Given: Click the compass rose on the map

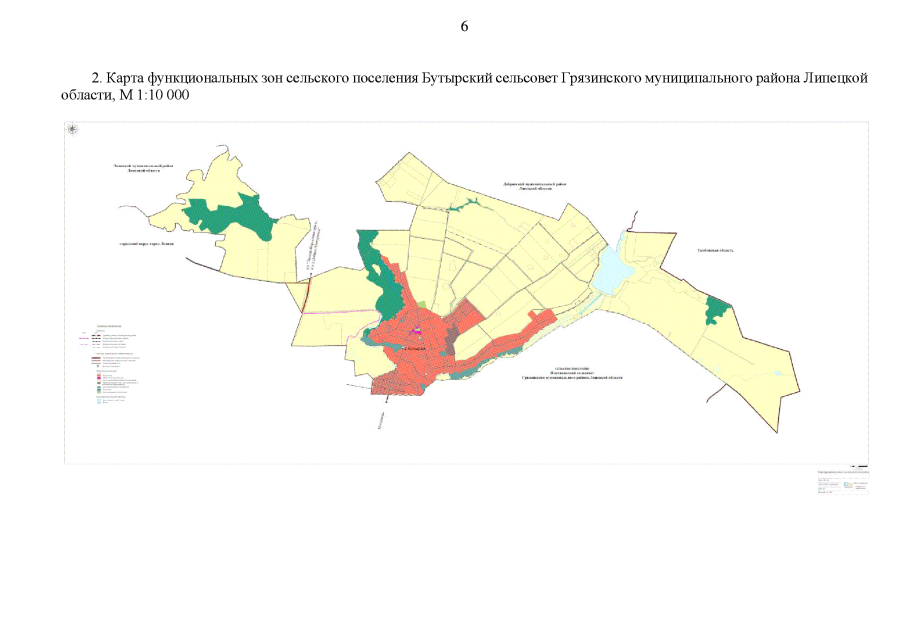Looking at the screenshot, I should tap(72, 130).
